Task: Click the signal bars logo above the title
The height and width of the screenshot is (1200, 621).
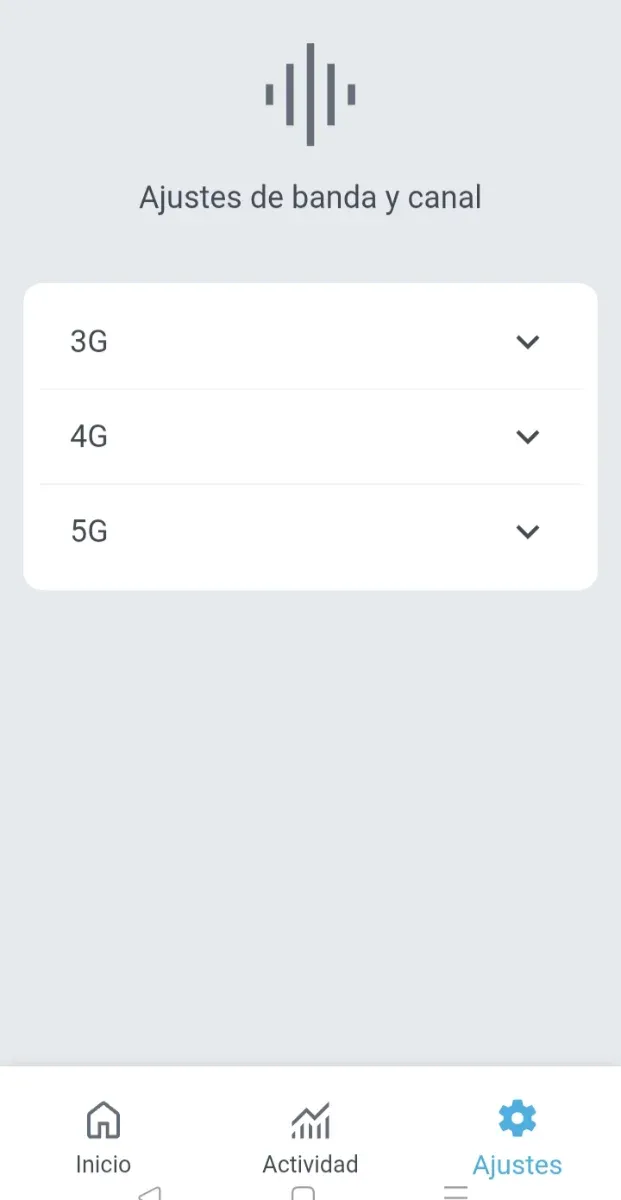Action: 310,93
